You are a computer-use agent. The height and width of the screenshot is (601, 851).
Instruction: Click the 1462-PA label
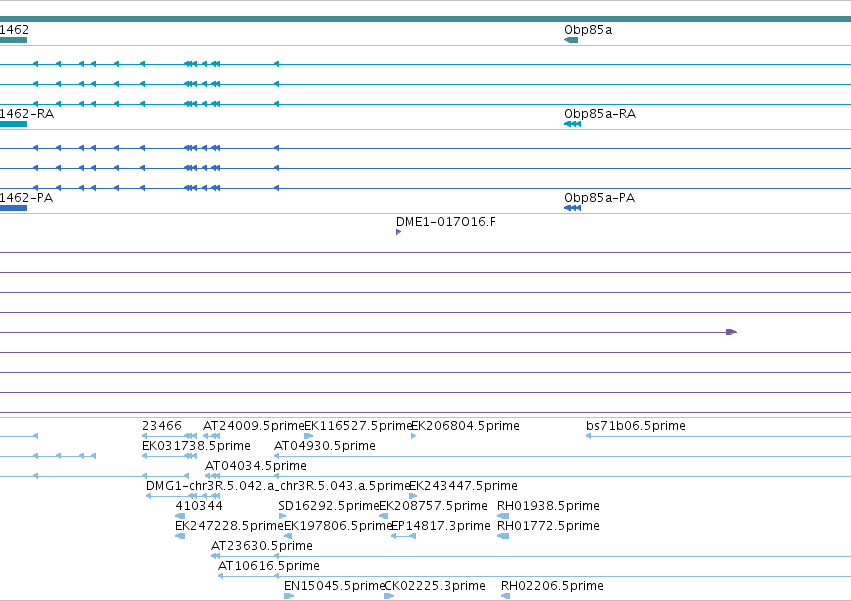click(26, 198)
